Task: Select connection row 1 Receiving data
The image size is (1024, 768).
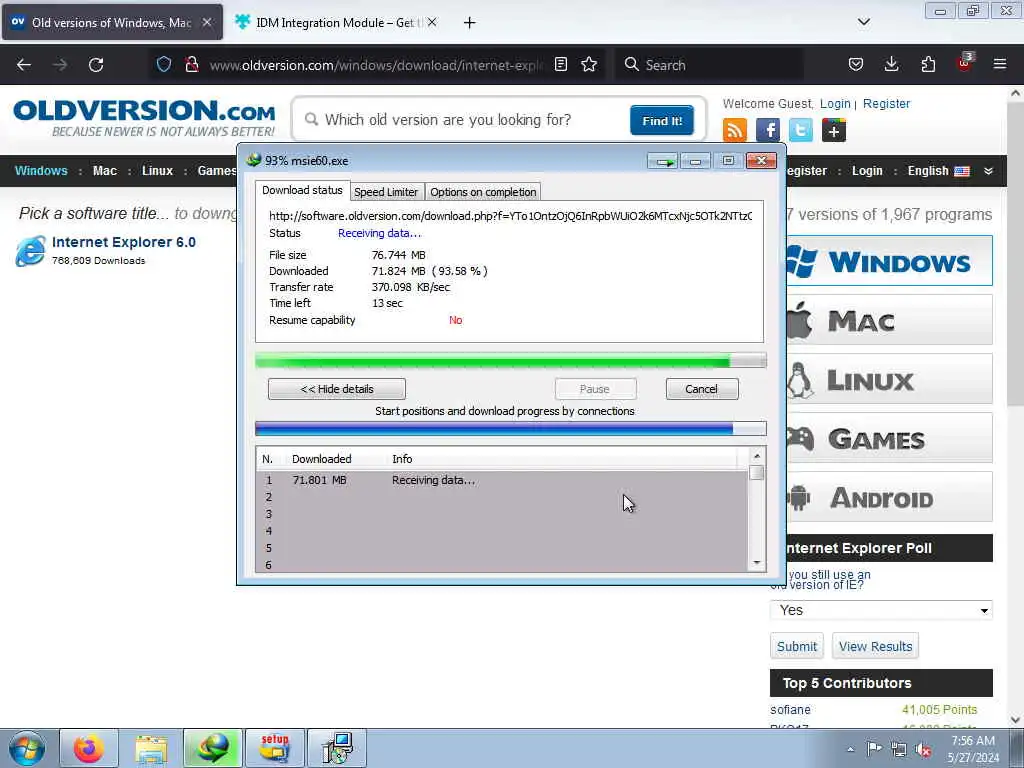Action: [x=502, y=480]
